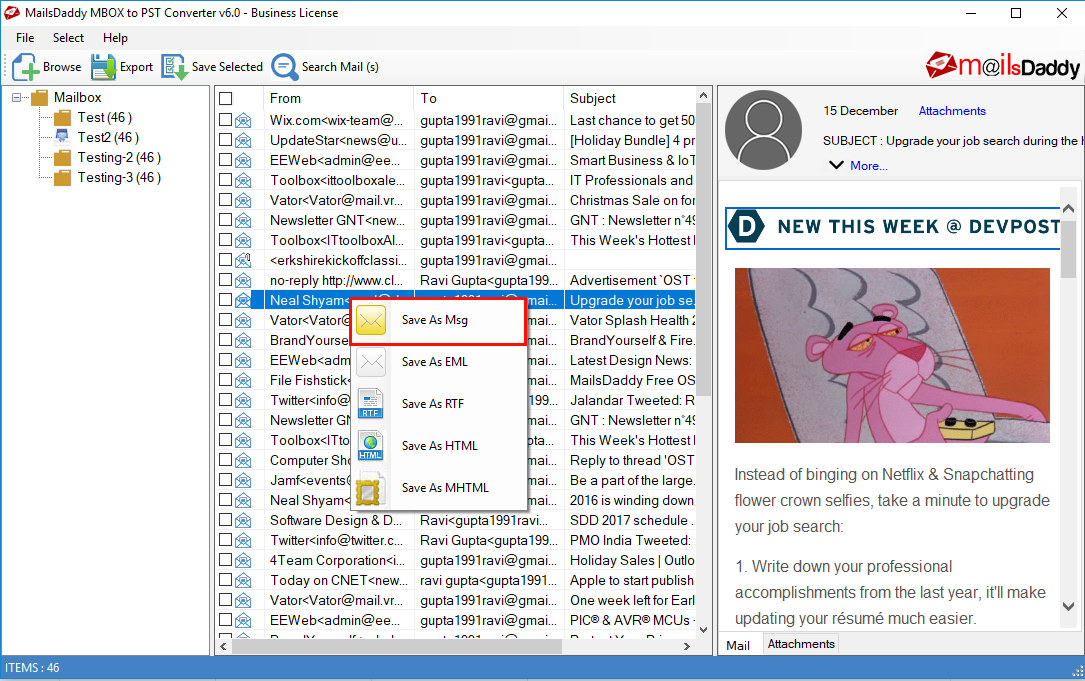Click the Save As HTML globe icon
Image resolution: width=1085 pixels, height=681 pixels.
(x=371, y=446)
